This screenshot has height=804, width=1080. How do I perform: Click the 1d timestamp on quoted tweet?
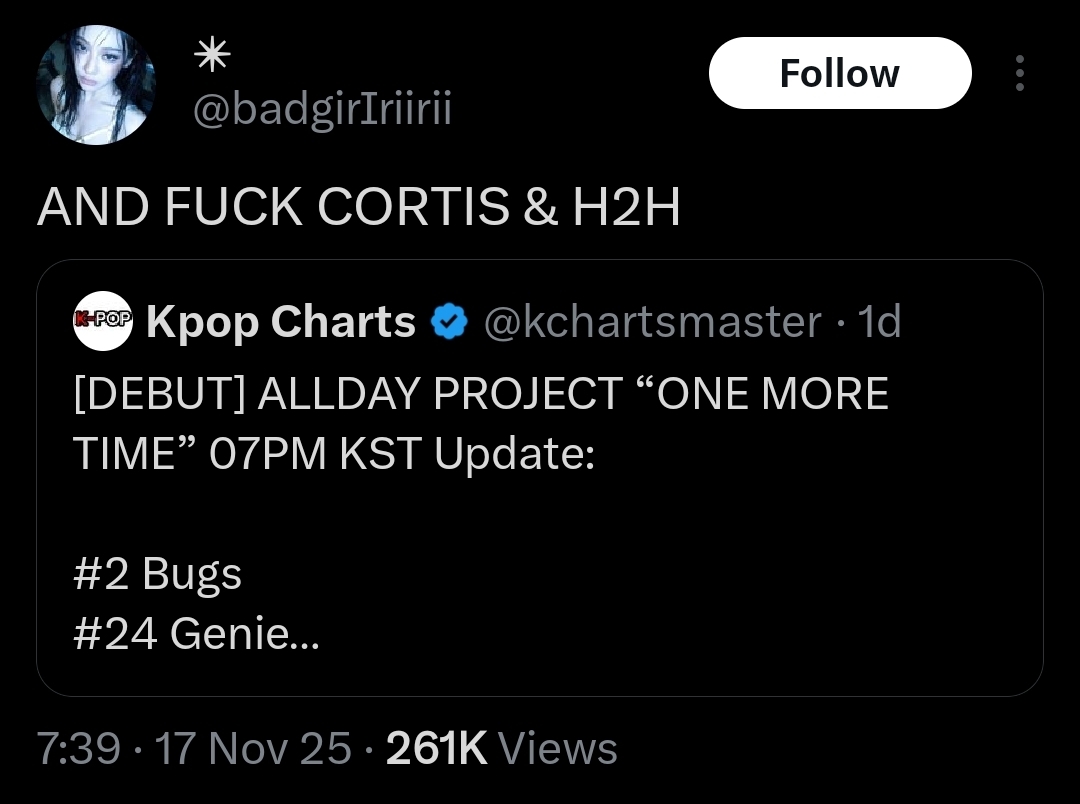[x=879, y=321]
